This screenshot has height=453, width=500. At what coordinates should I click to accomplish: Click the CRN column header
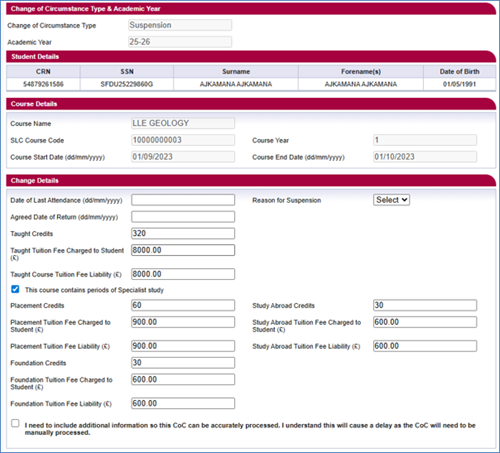point(43,71)
